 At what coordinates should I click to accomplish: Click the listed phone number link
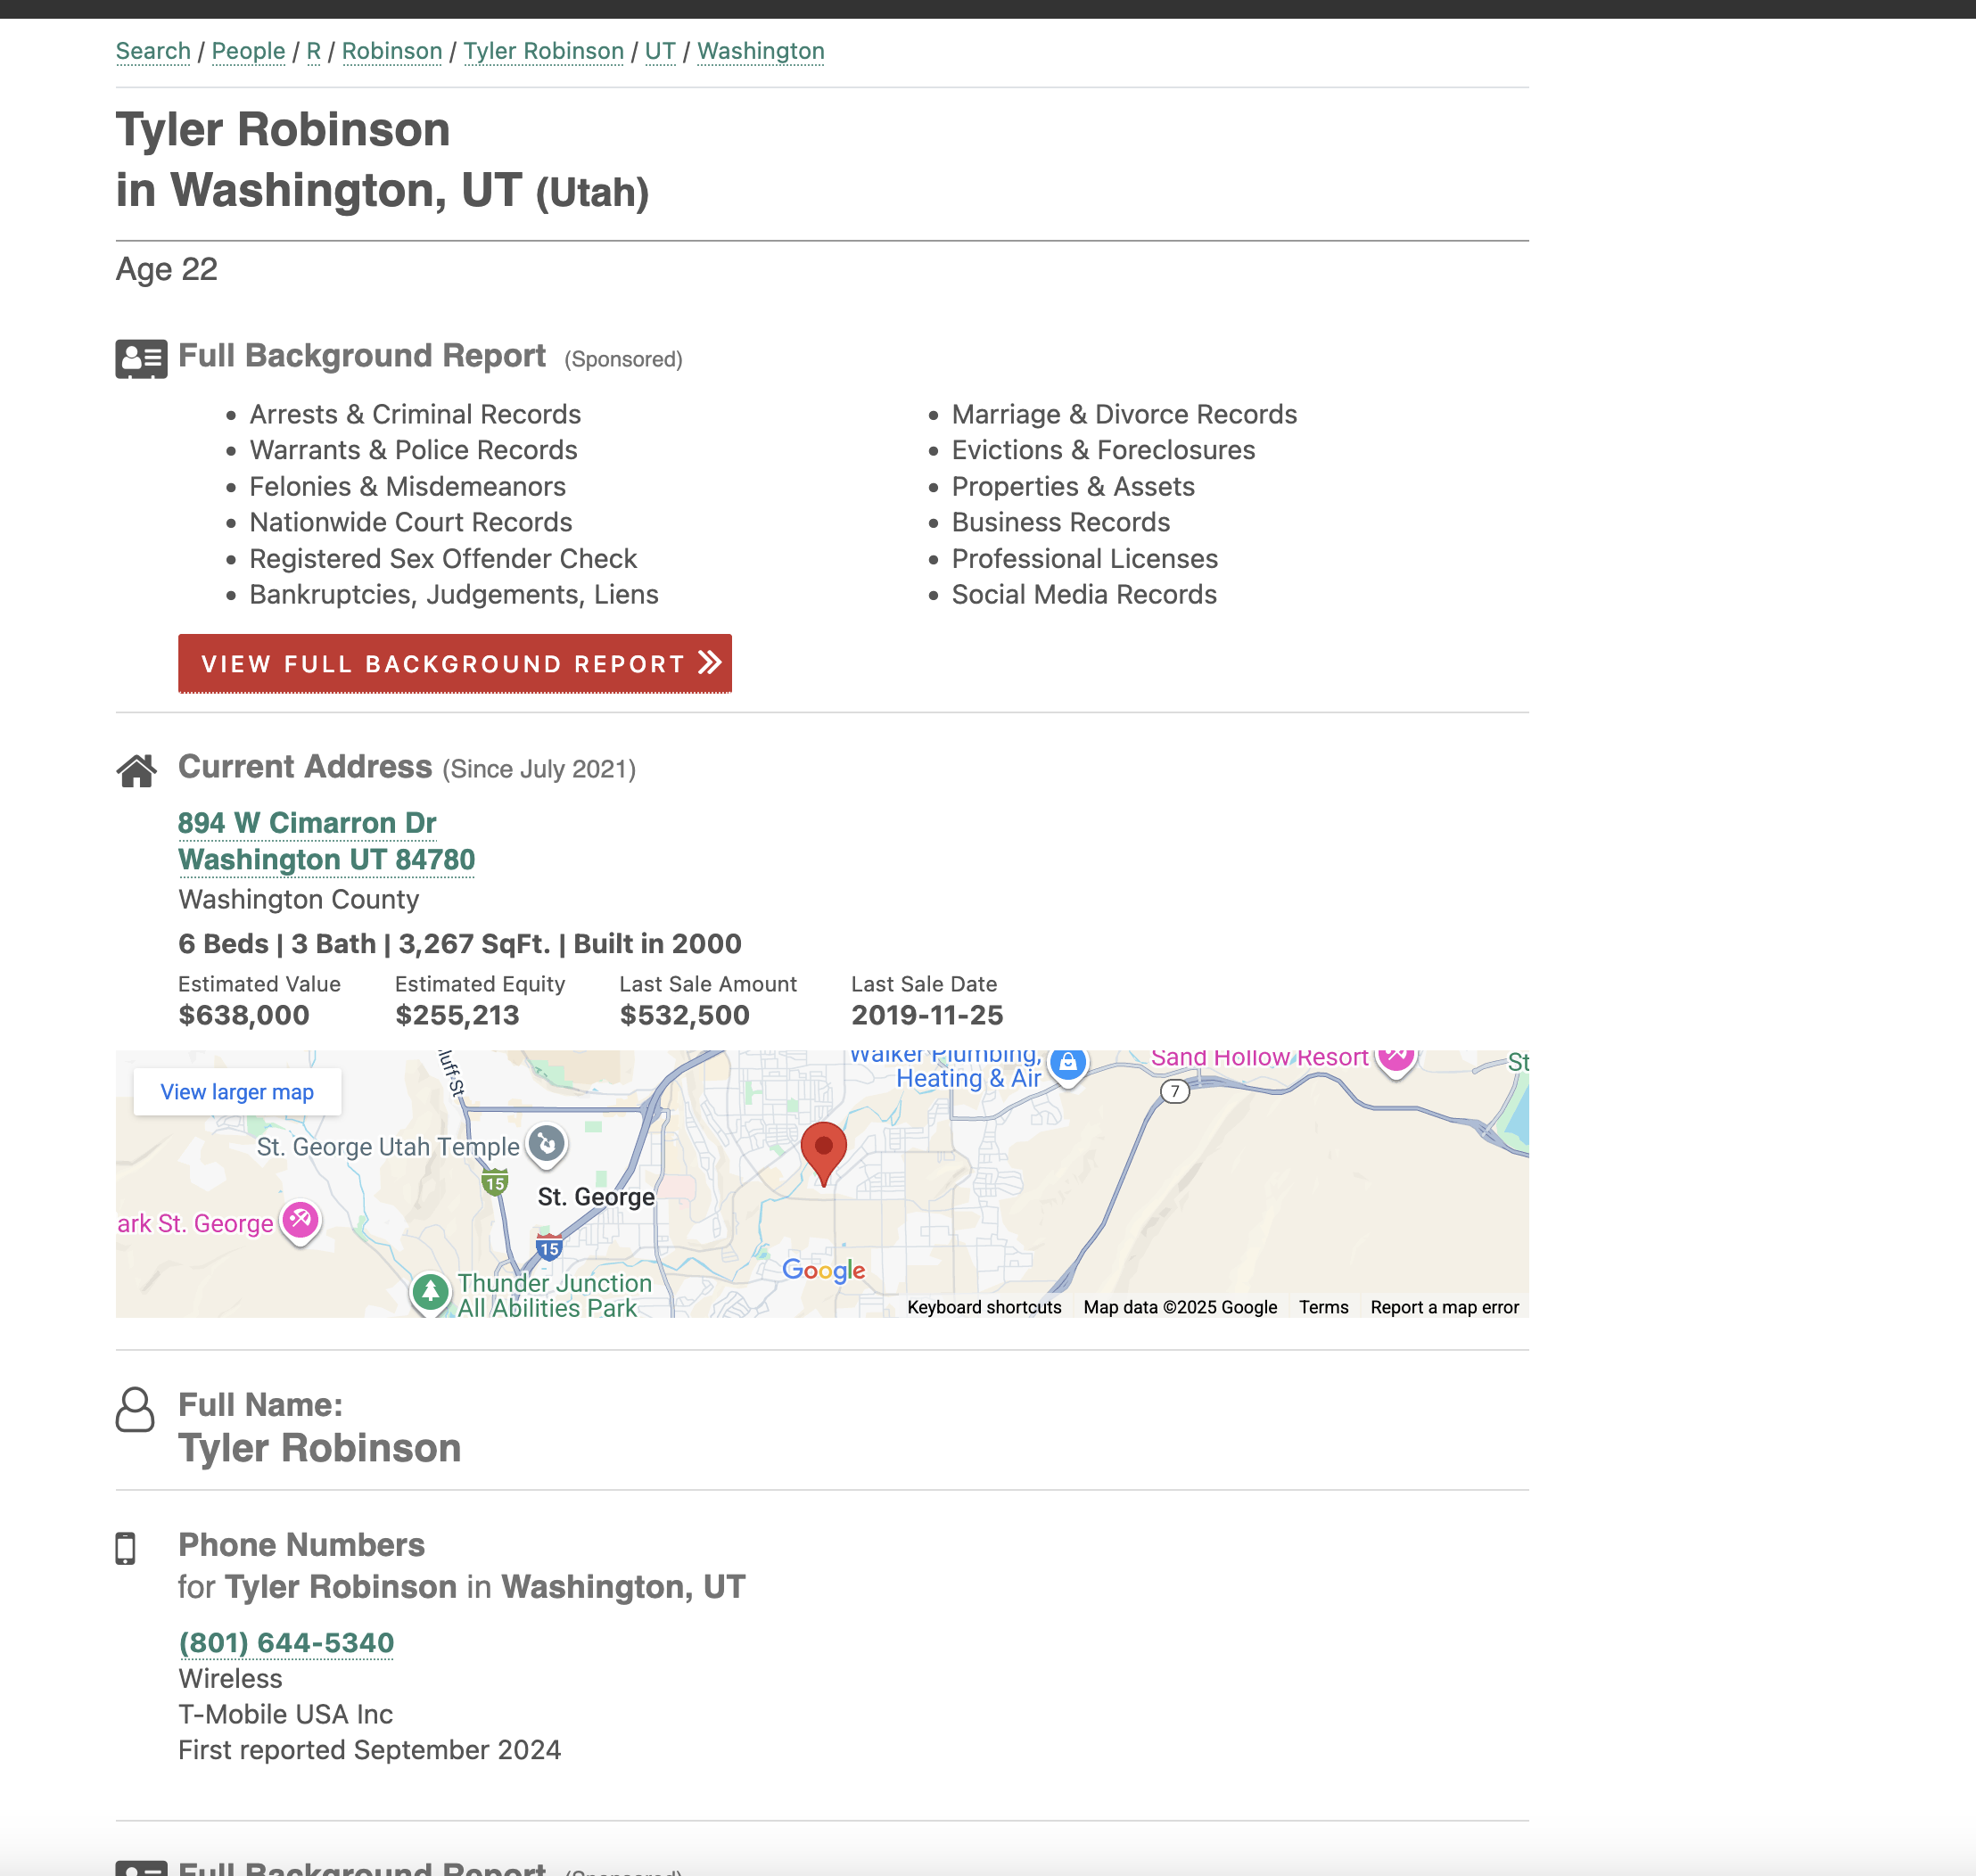286,1643
